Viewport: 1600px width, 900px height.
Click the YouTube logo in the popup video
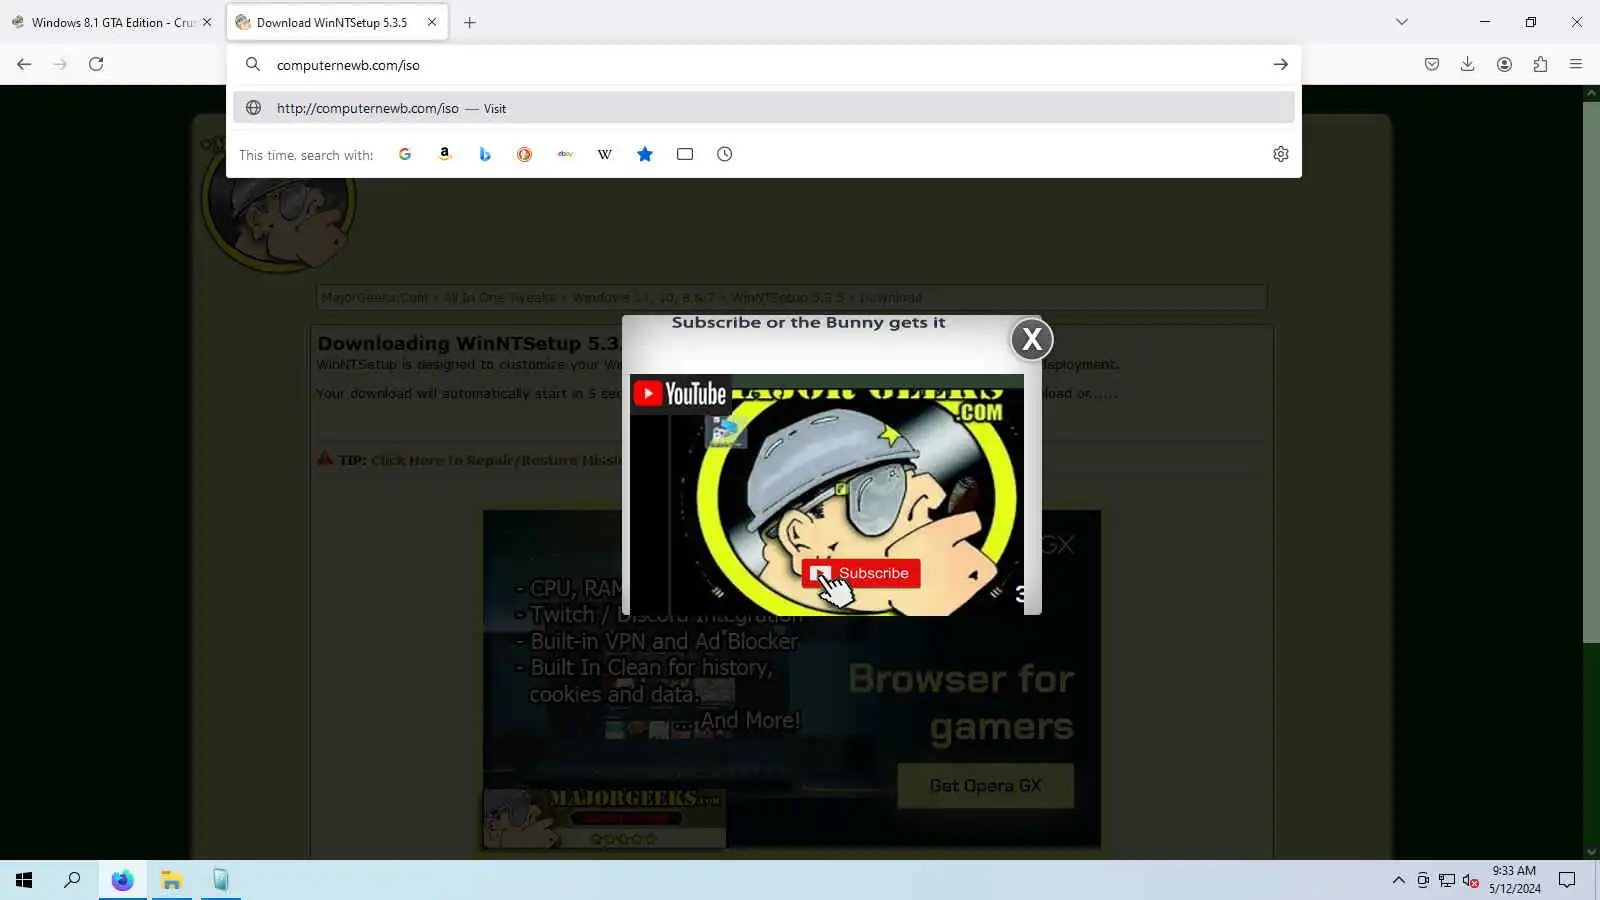(681, 394)
